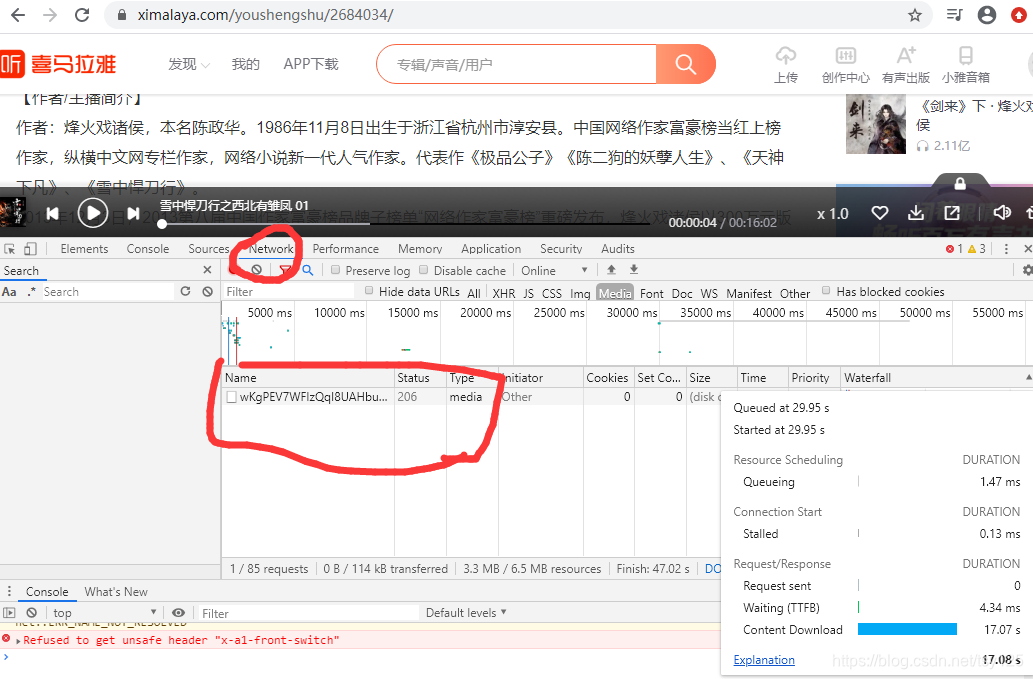
Task: Check Hide data URLs
Action: (369, 291)
